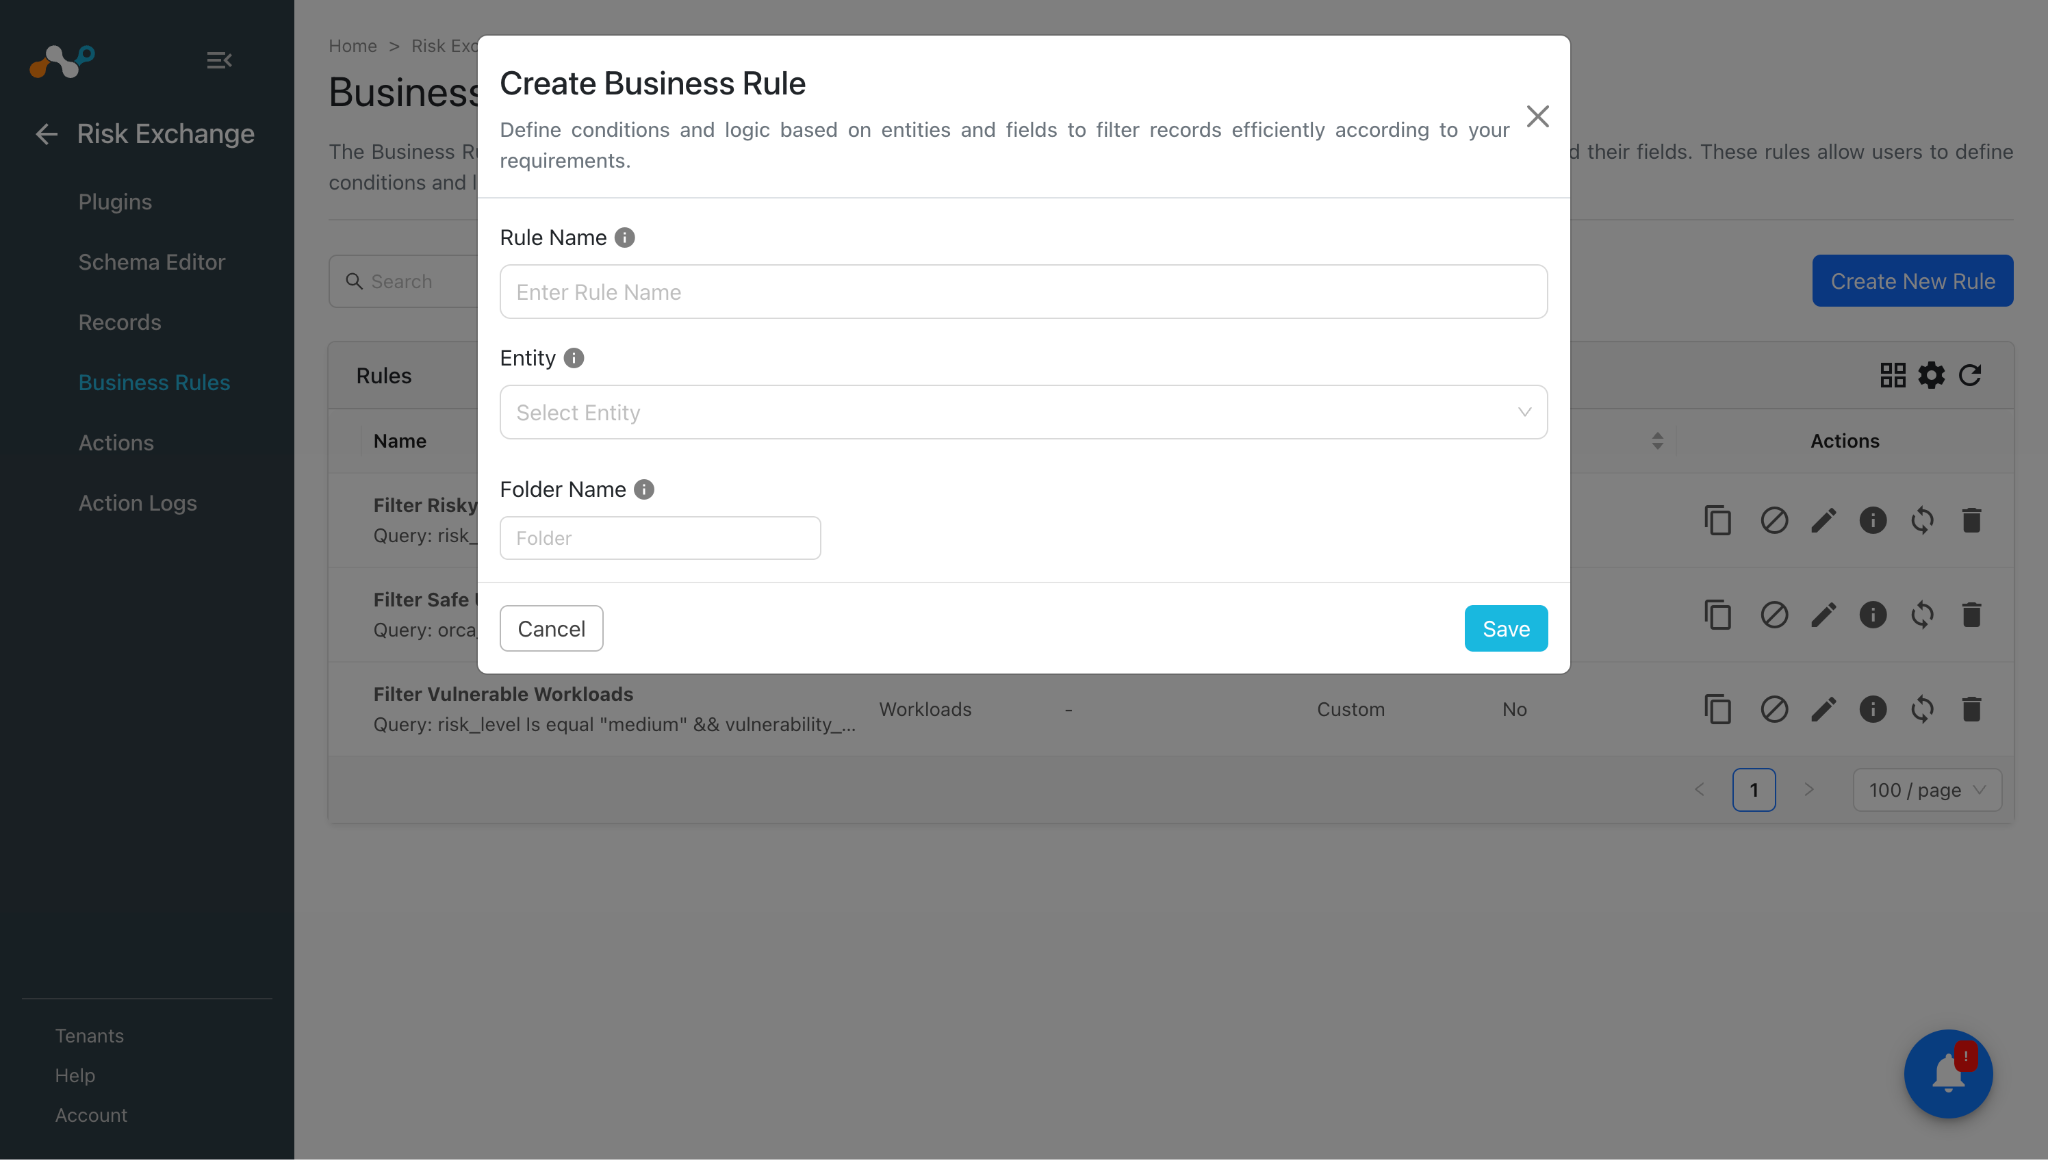Click the column sort arrows

(1657, 441)
